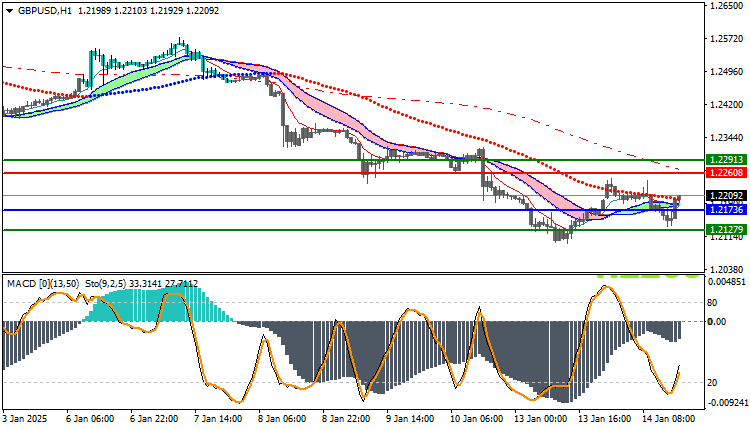Open the chart menu triangle beside GBPUSD,H1

[10, 11]
